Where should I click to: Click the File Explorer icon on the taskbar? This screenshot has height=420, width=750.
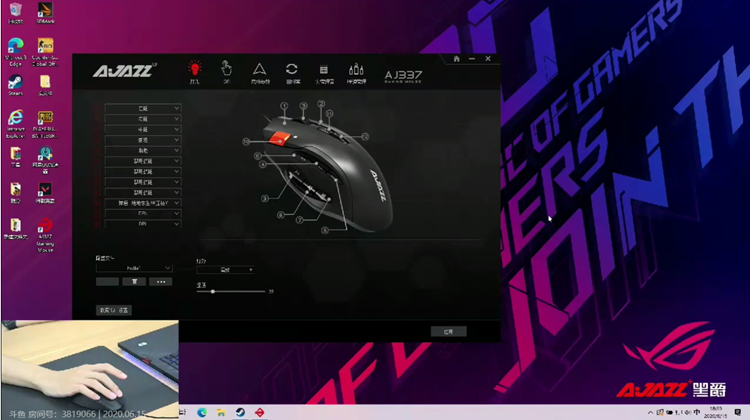point(221,412)
